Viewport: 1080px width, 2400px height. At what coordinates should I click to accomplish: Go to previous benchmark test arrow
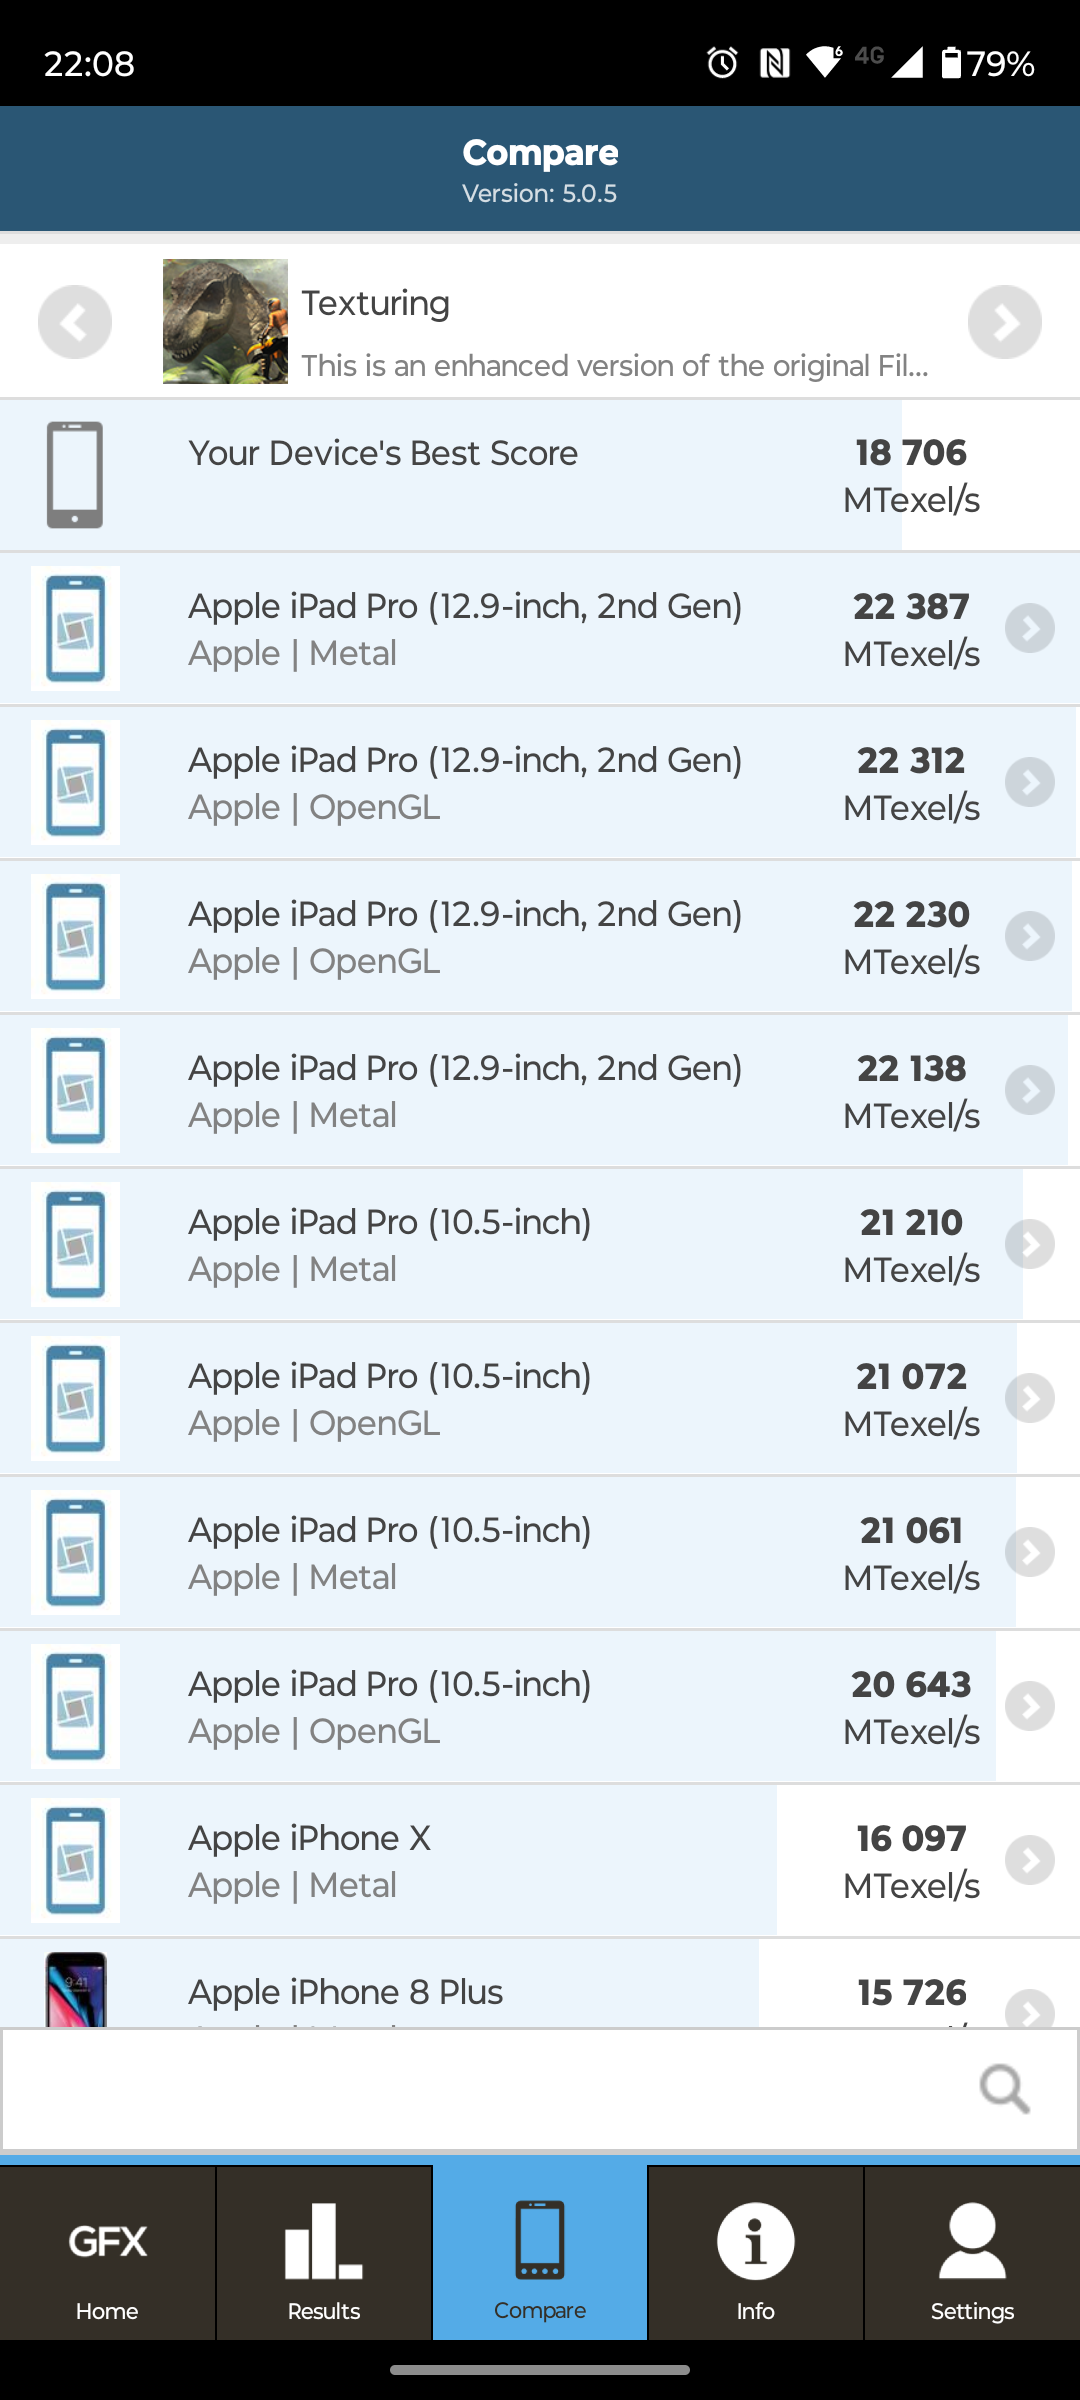coord(75,322)
